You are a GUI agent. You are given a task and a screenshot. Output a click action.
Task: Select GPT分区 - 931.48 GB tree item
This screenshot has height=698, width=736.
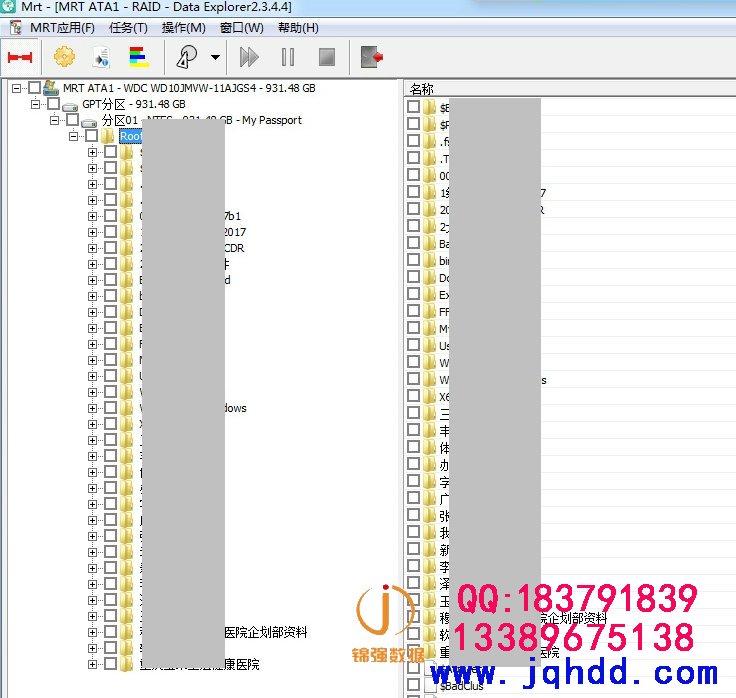(x=134, y=104)
